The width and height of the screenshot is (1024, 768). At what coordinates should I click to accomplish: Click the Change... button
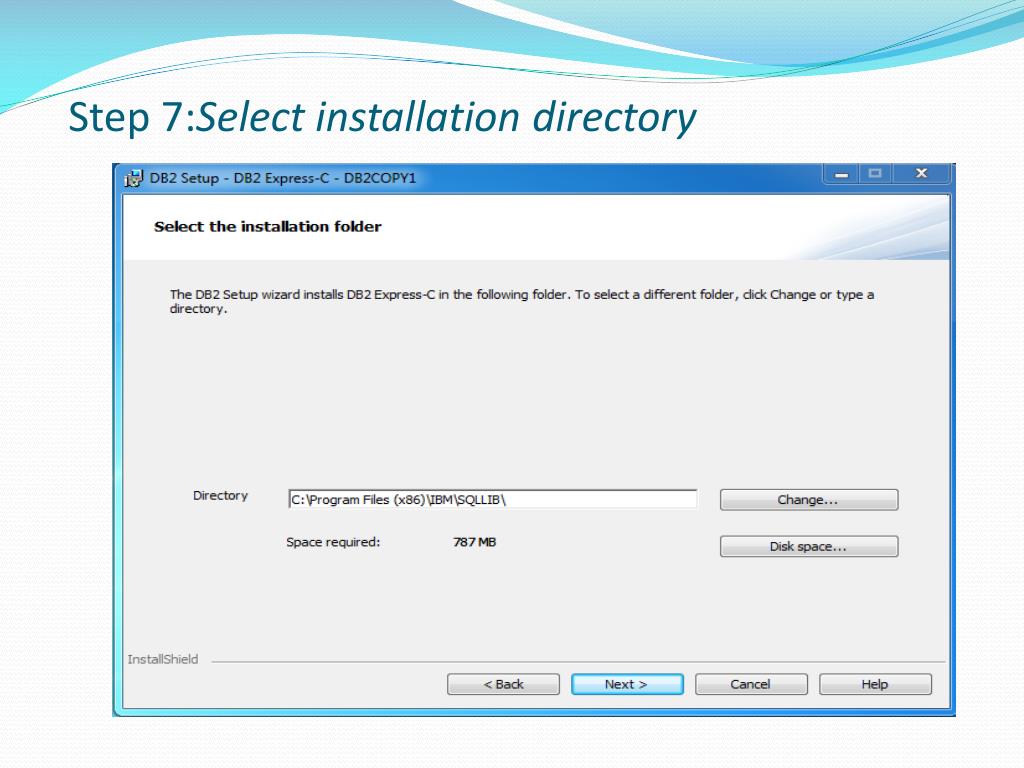(808, 500)
